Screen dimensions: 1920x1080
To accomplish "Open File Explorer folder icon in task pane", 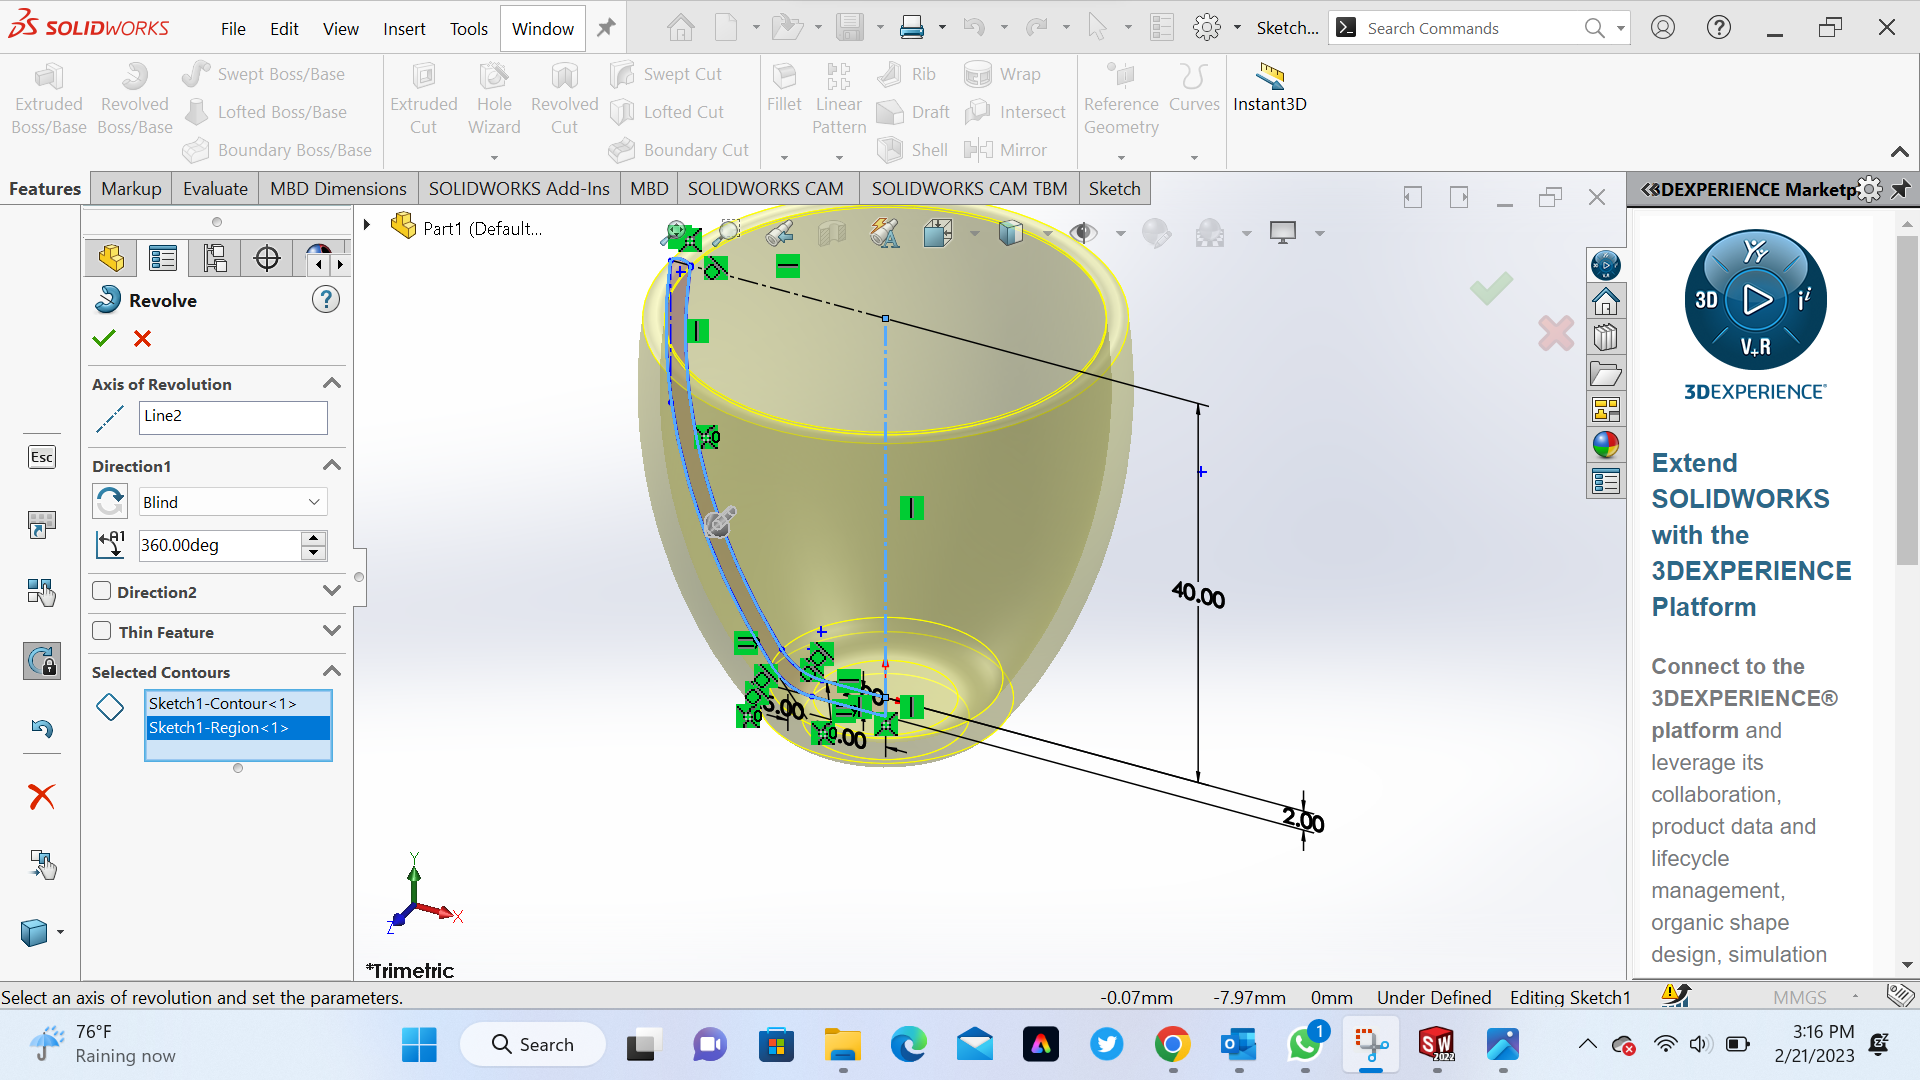I will (x=1606, y=373).
